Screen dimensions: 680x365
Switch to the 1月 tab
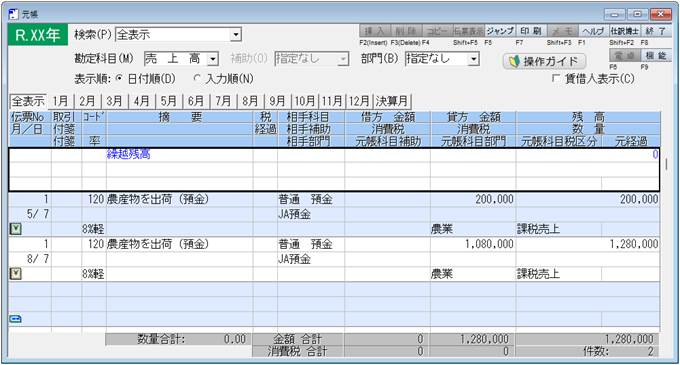[x=60, y=101]
